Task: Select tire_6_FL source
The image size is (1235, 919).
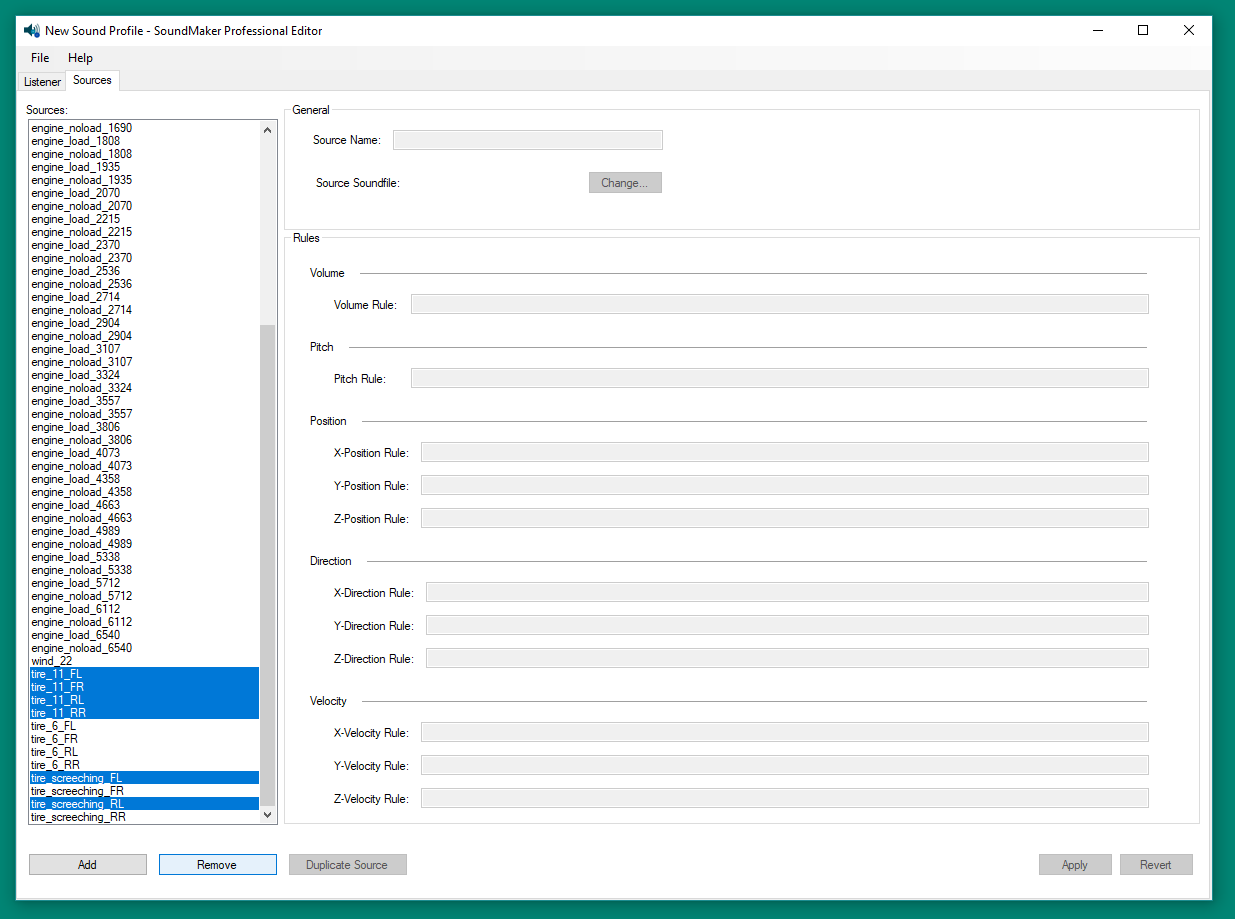Action: (x=144, y=726)
